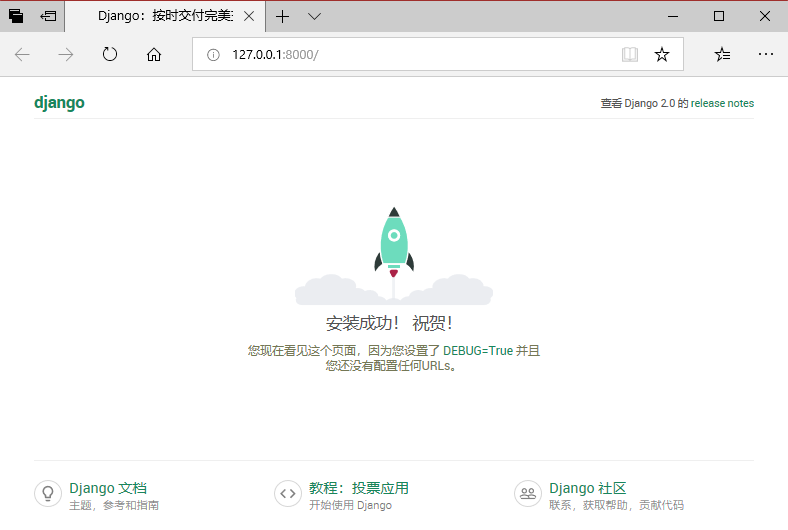This screenshot has width=788, height=530.
Task: Click the 主题，参考和指南 subtitle text
Action: pos(114,505)
